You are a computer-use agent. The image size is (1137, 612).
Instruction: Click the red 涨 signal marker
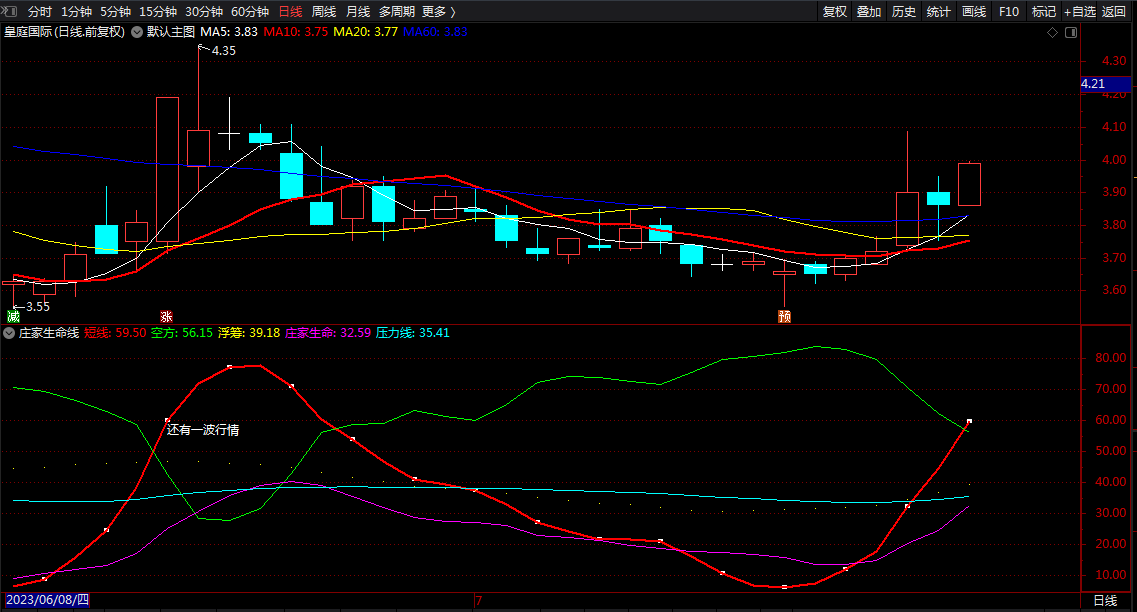[166, 316]
